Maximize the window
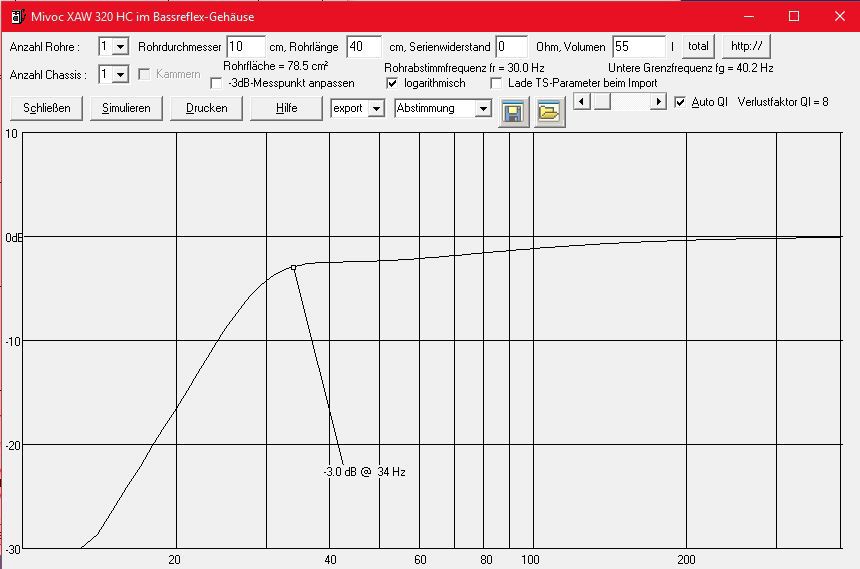 tap(794, 16)
